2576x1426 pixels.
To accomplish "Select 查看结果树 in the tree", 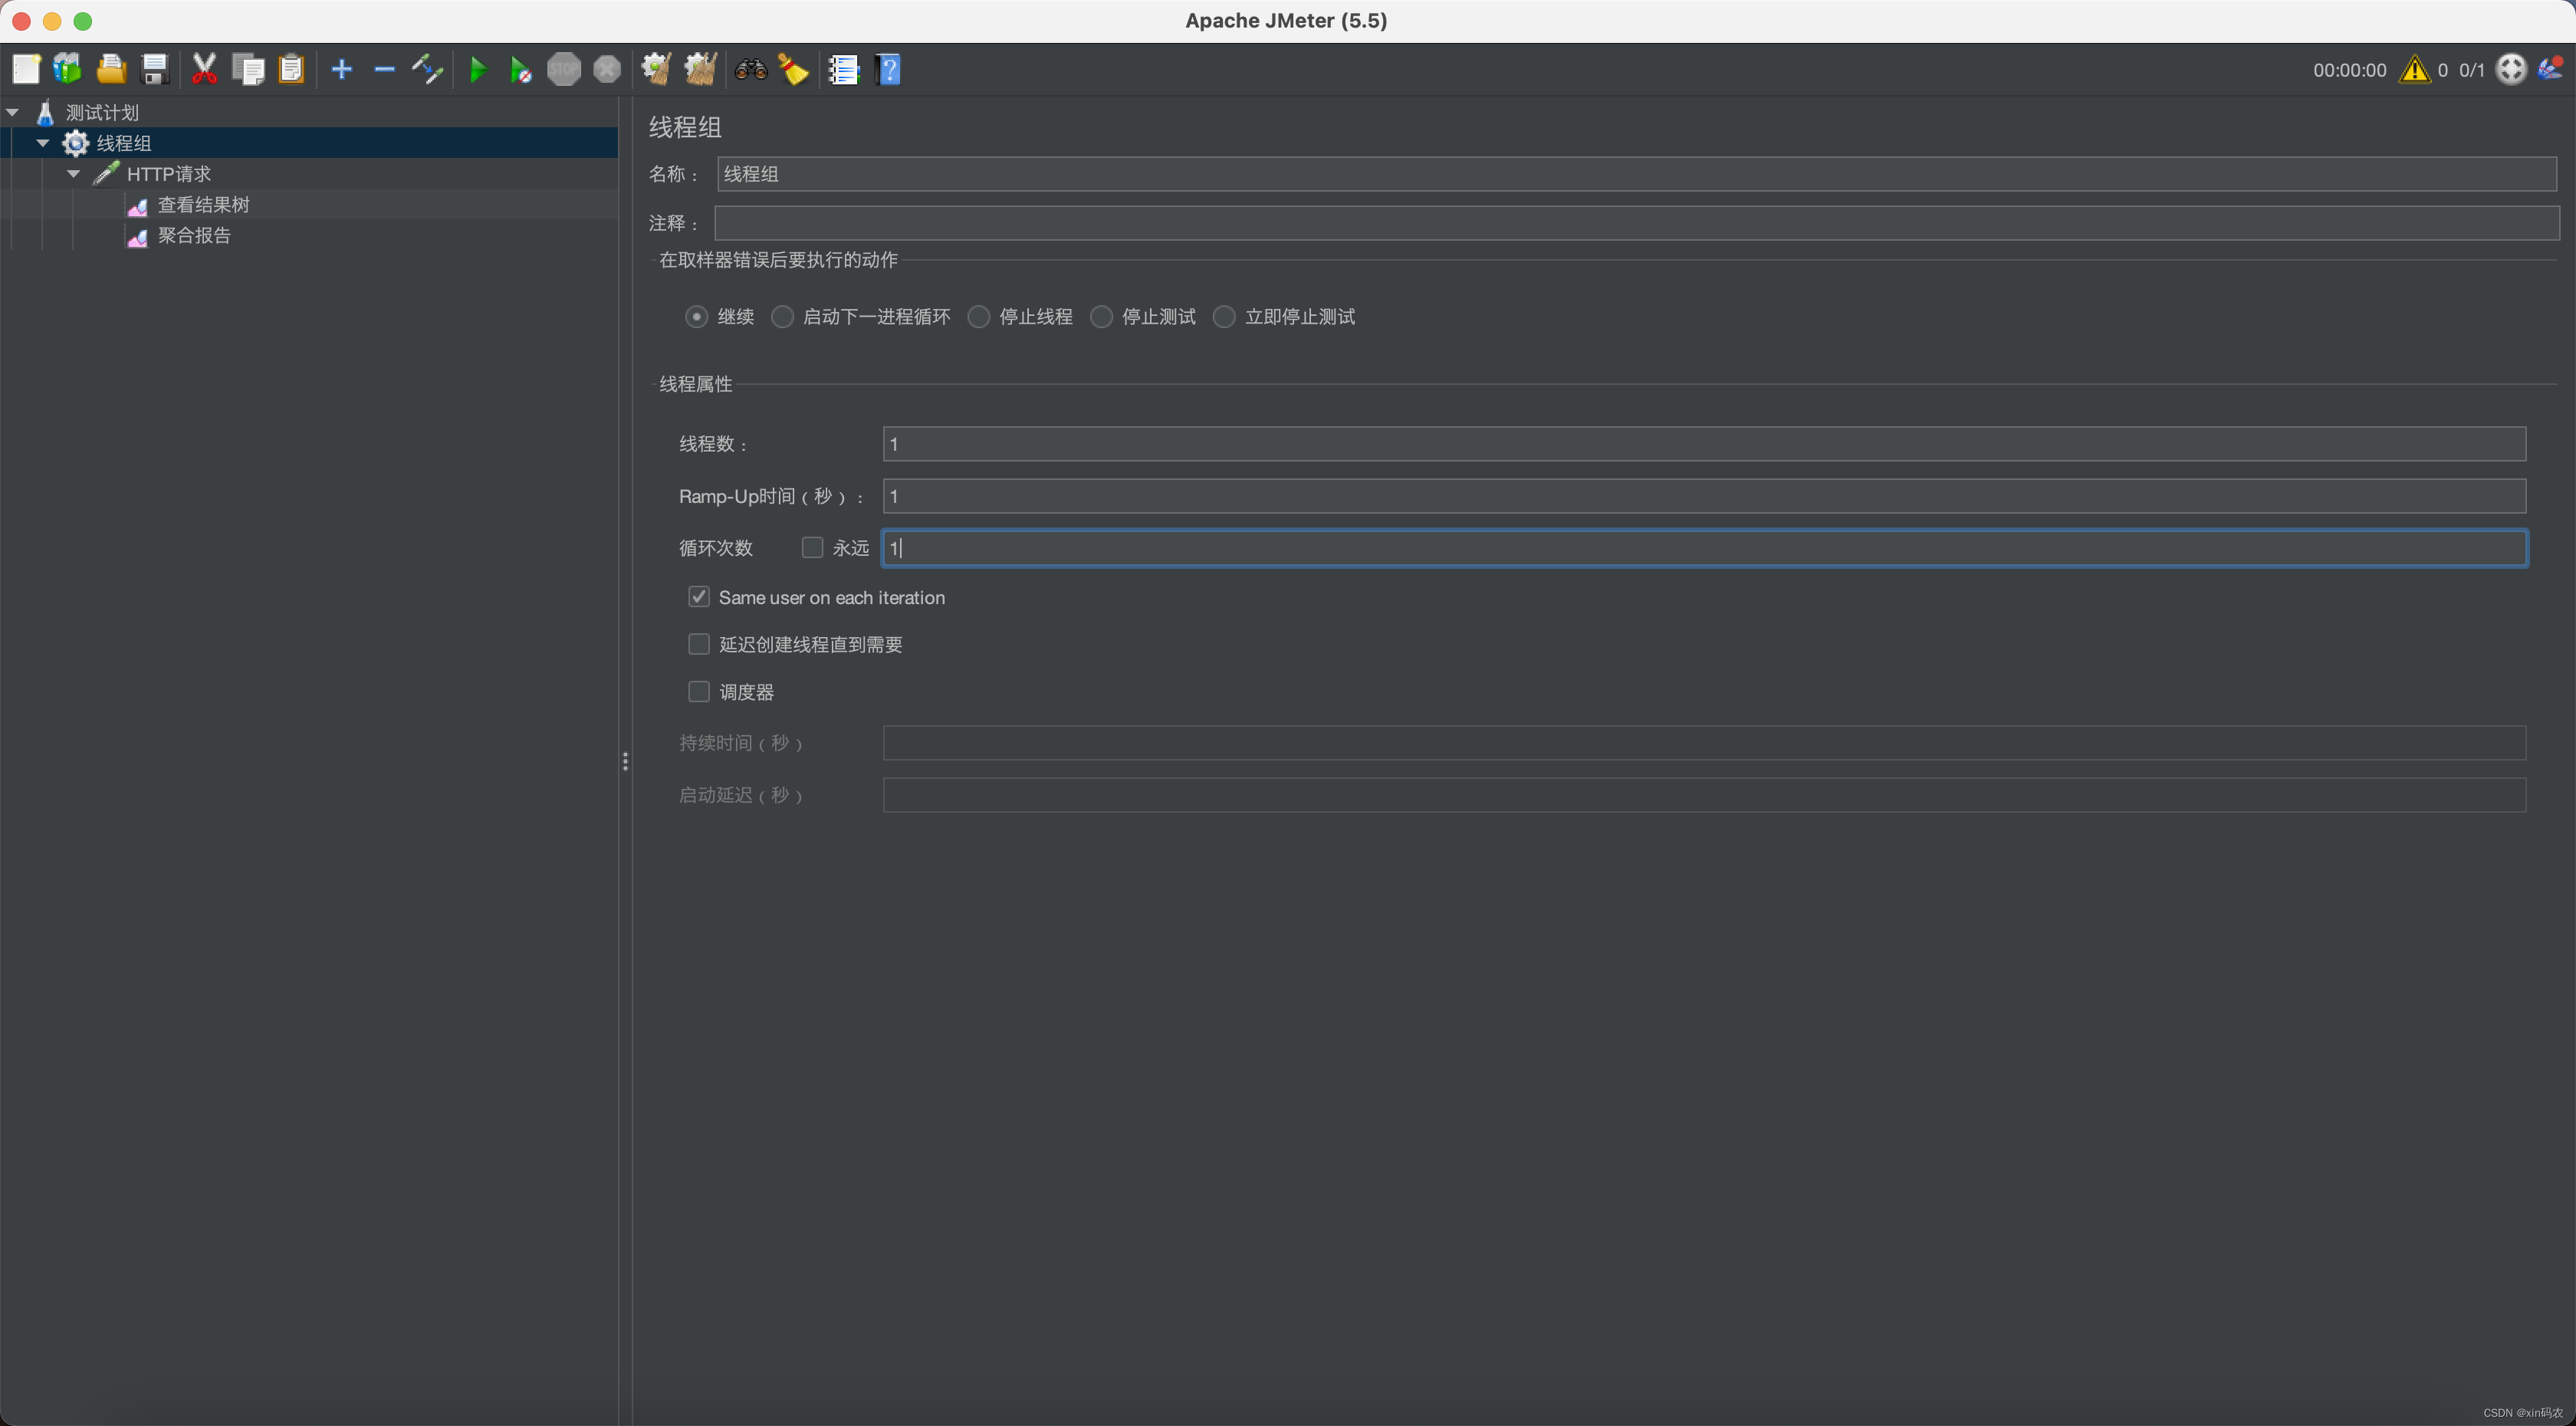I will pos(204,204).
